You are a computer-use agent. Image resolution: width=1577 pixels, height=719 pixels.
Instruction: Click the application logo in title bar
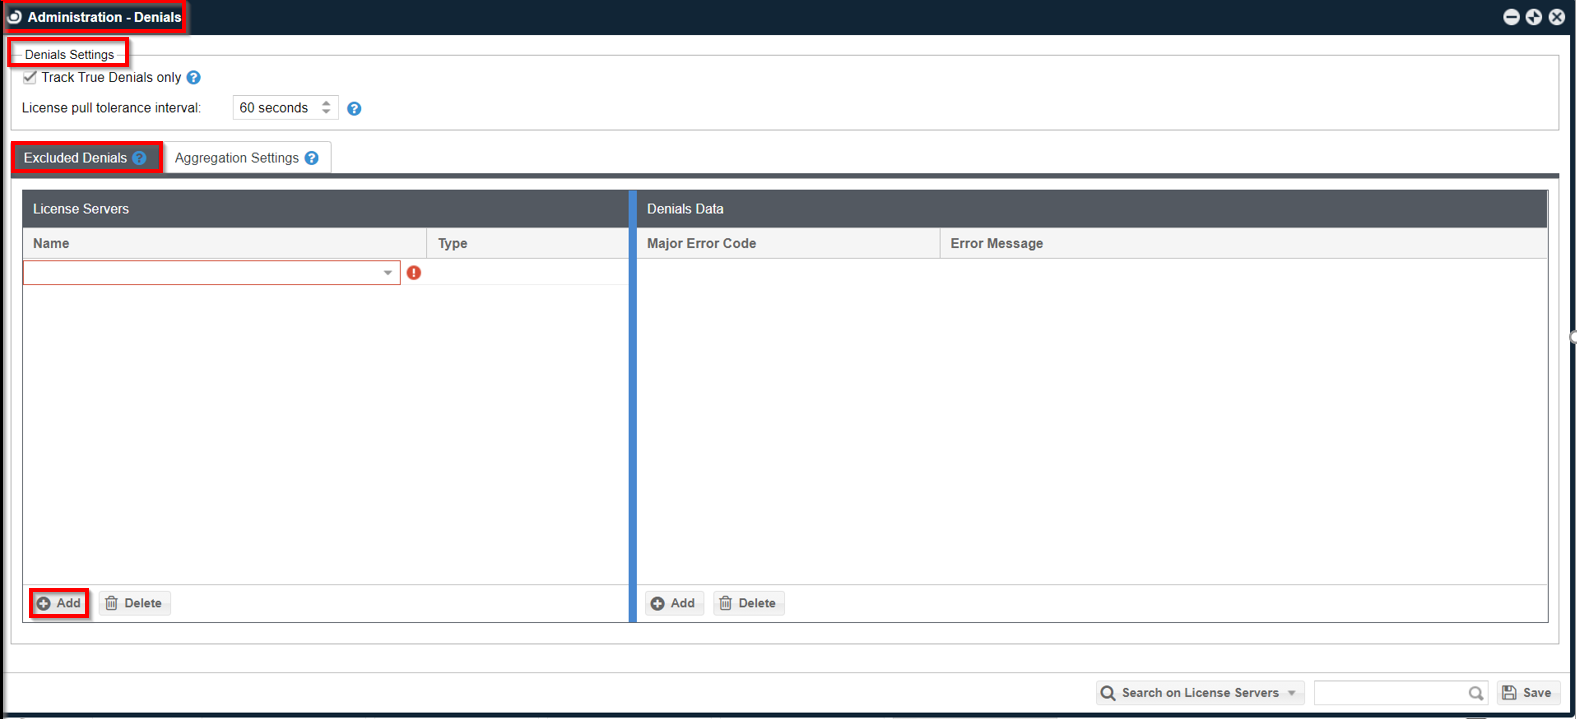(x=15, y=17)
